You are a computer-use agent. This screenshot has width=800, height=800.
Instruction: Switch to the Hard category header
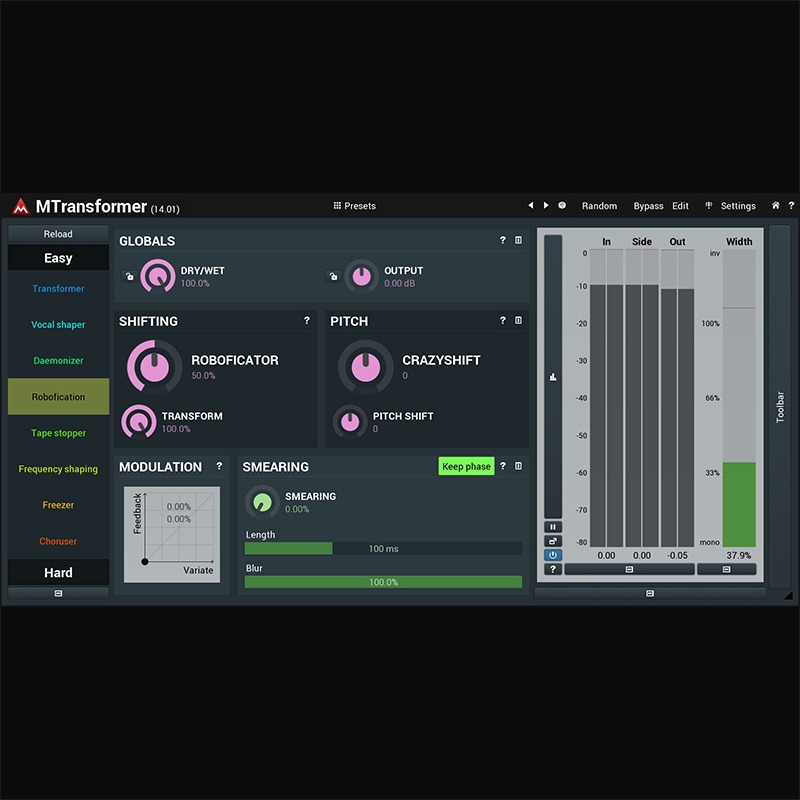[x=58, y=572]
